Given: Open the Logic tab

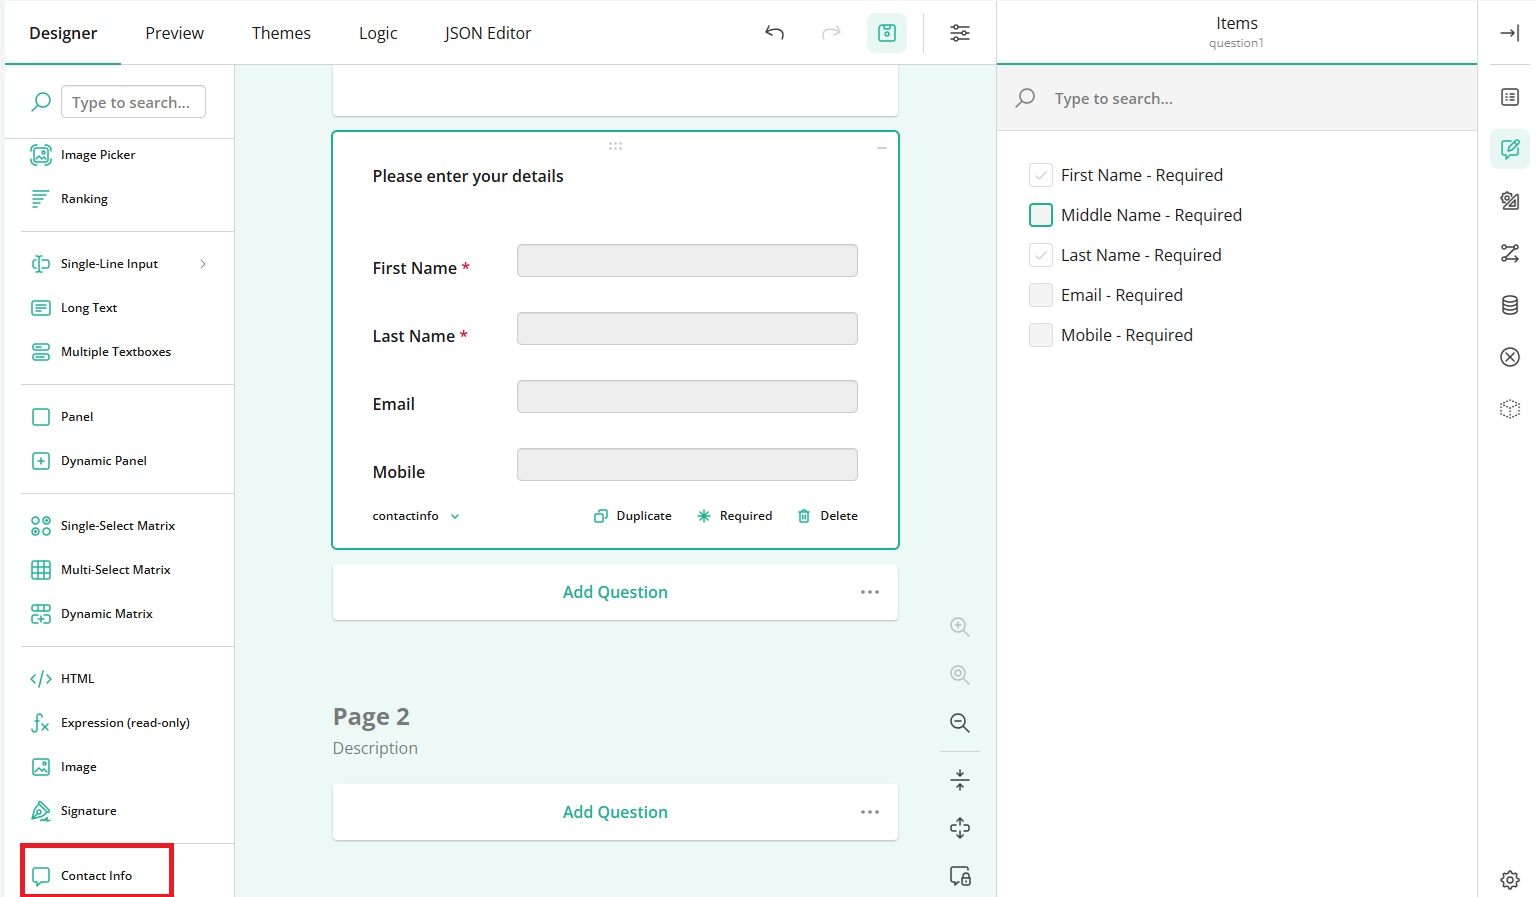Looking at the screenshot, I should (378, 33).
